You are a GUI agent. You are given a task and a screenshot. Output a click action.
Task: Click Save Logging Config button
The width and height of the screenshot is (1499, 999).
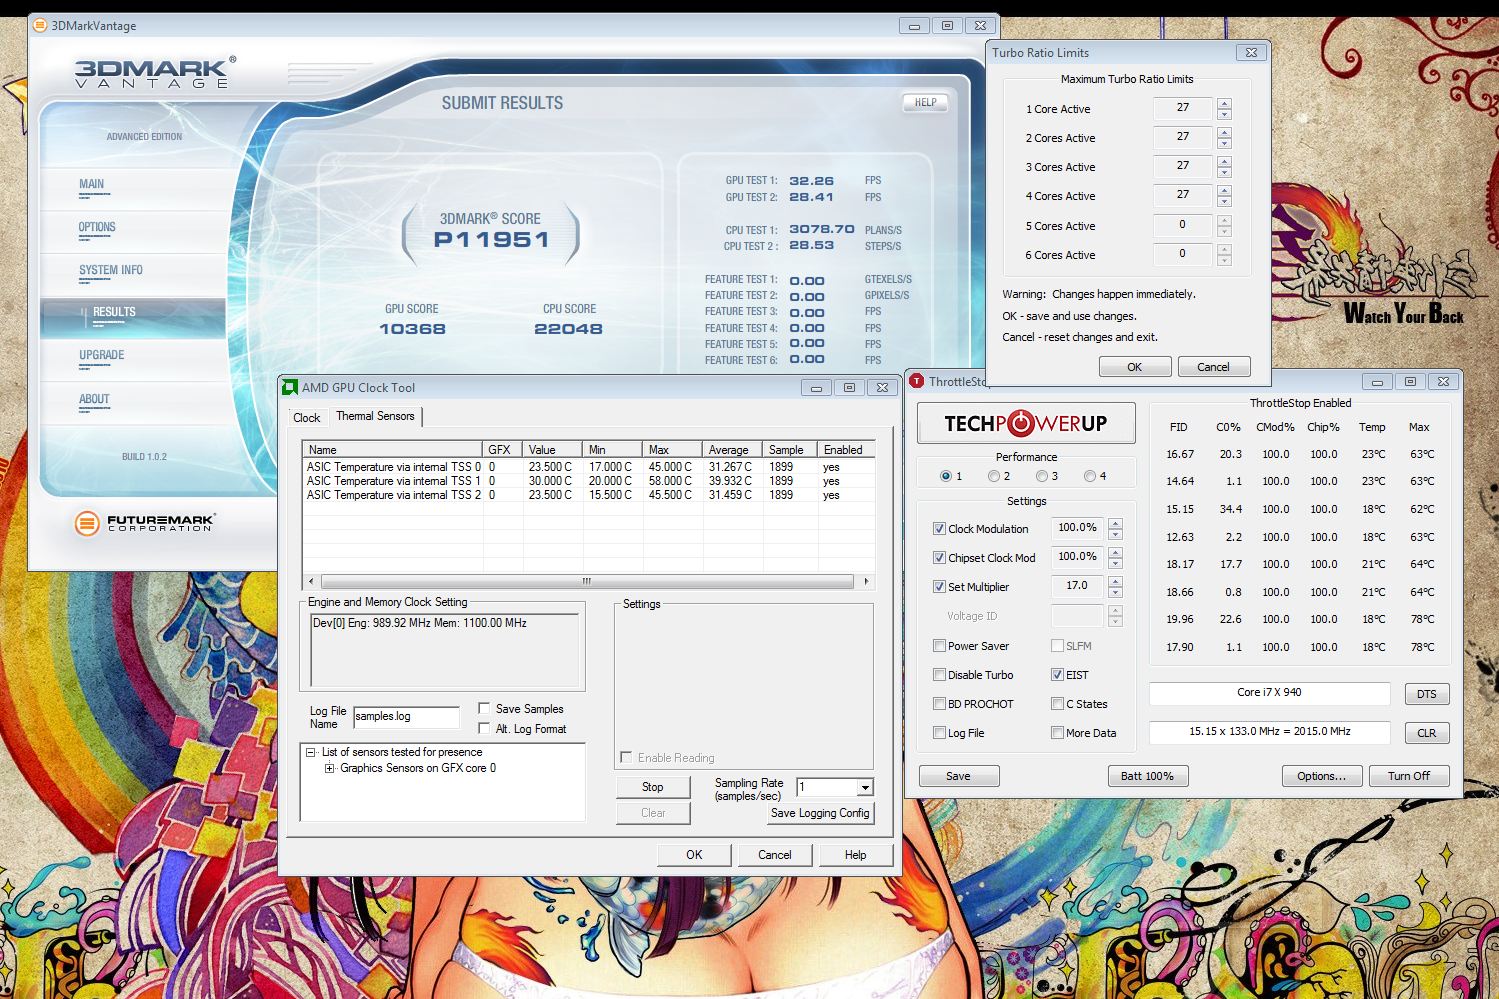(x=819, y=813)
